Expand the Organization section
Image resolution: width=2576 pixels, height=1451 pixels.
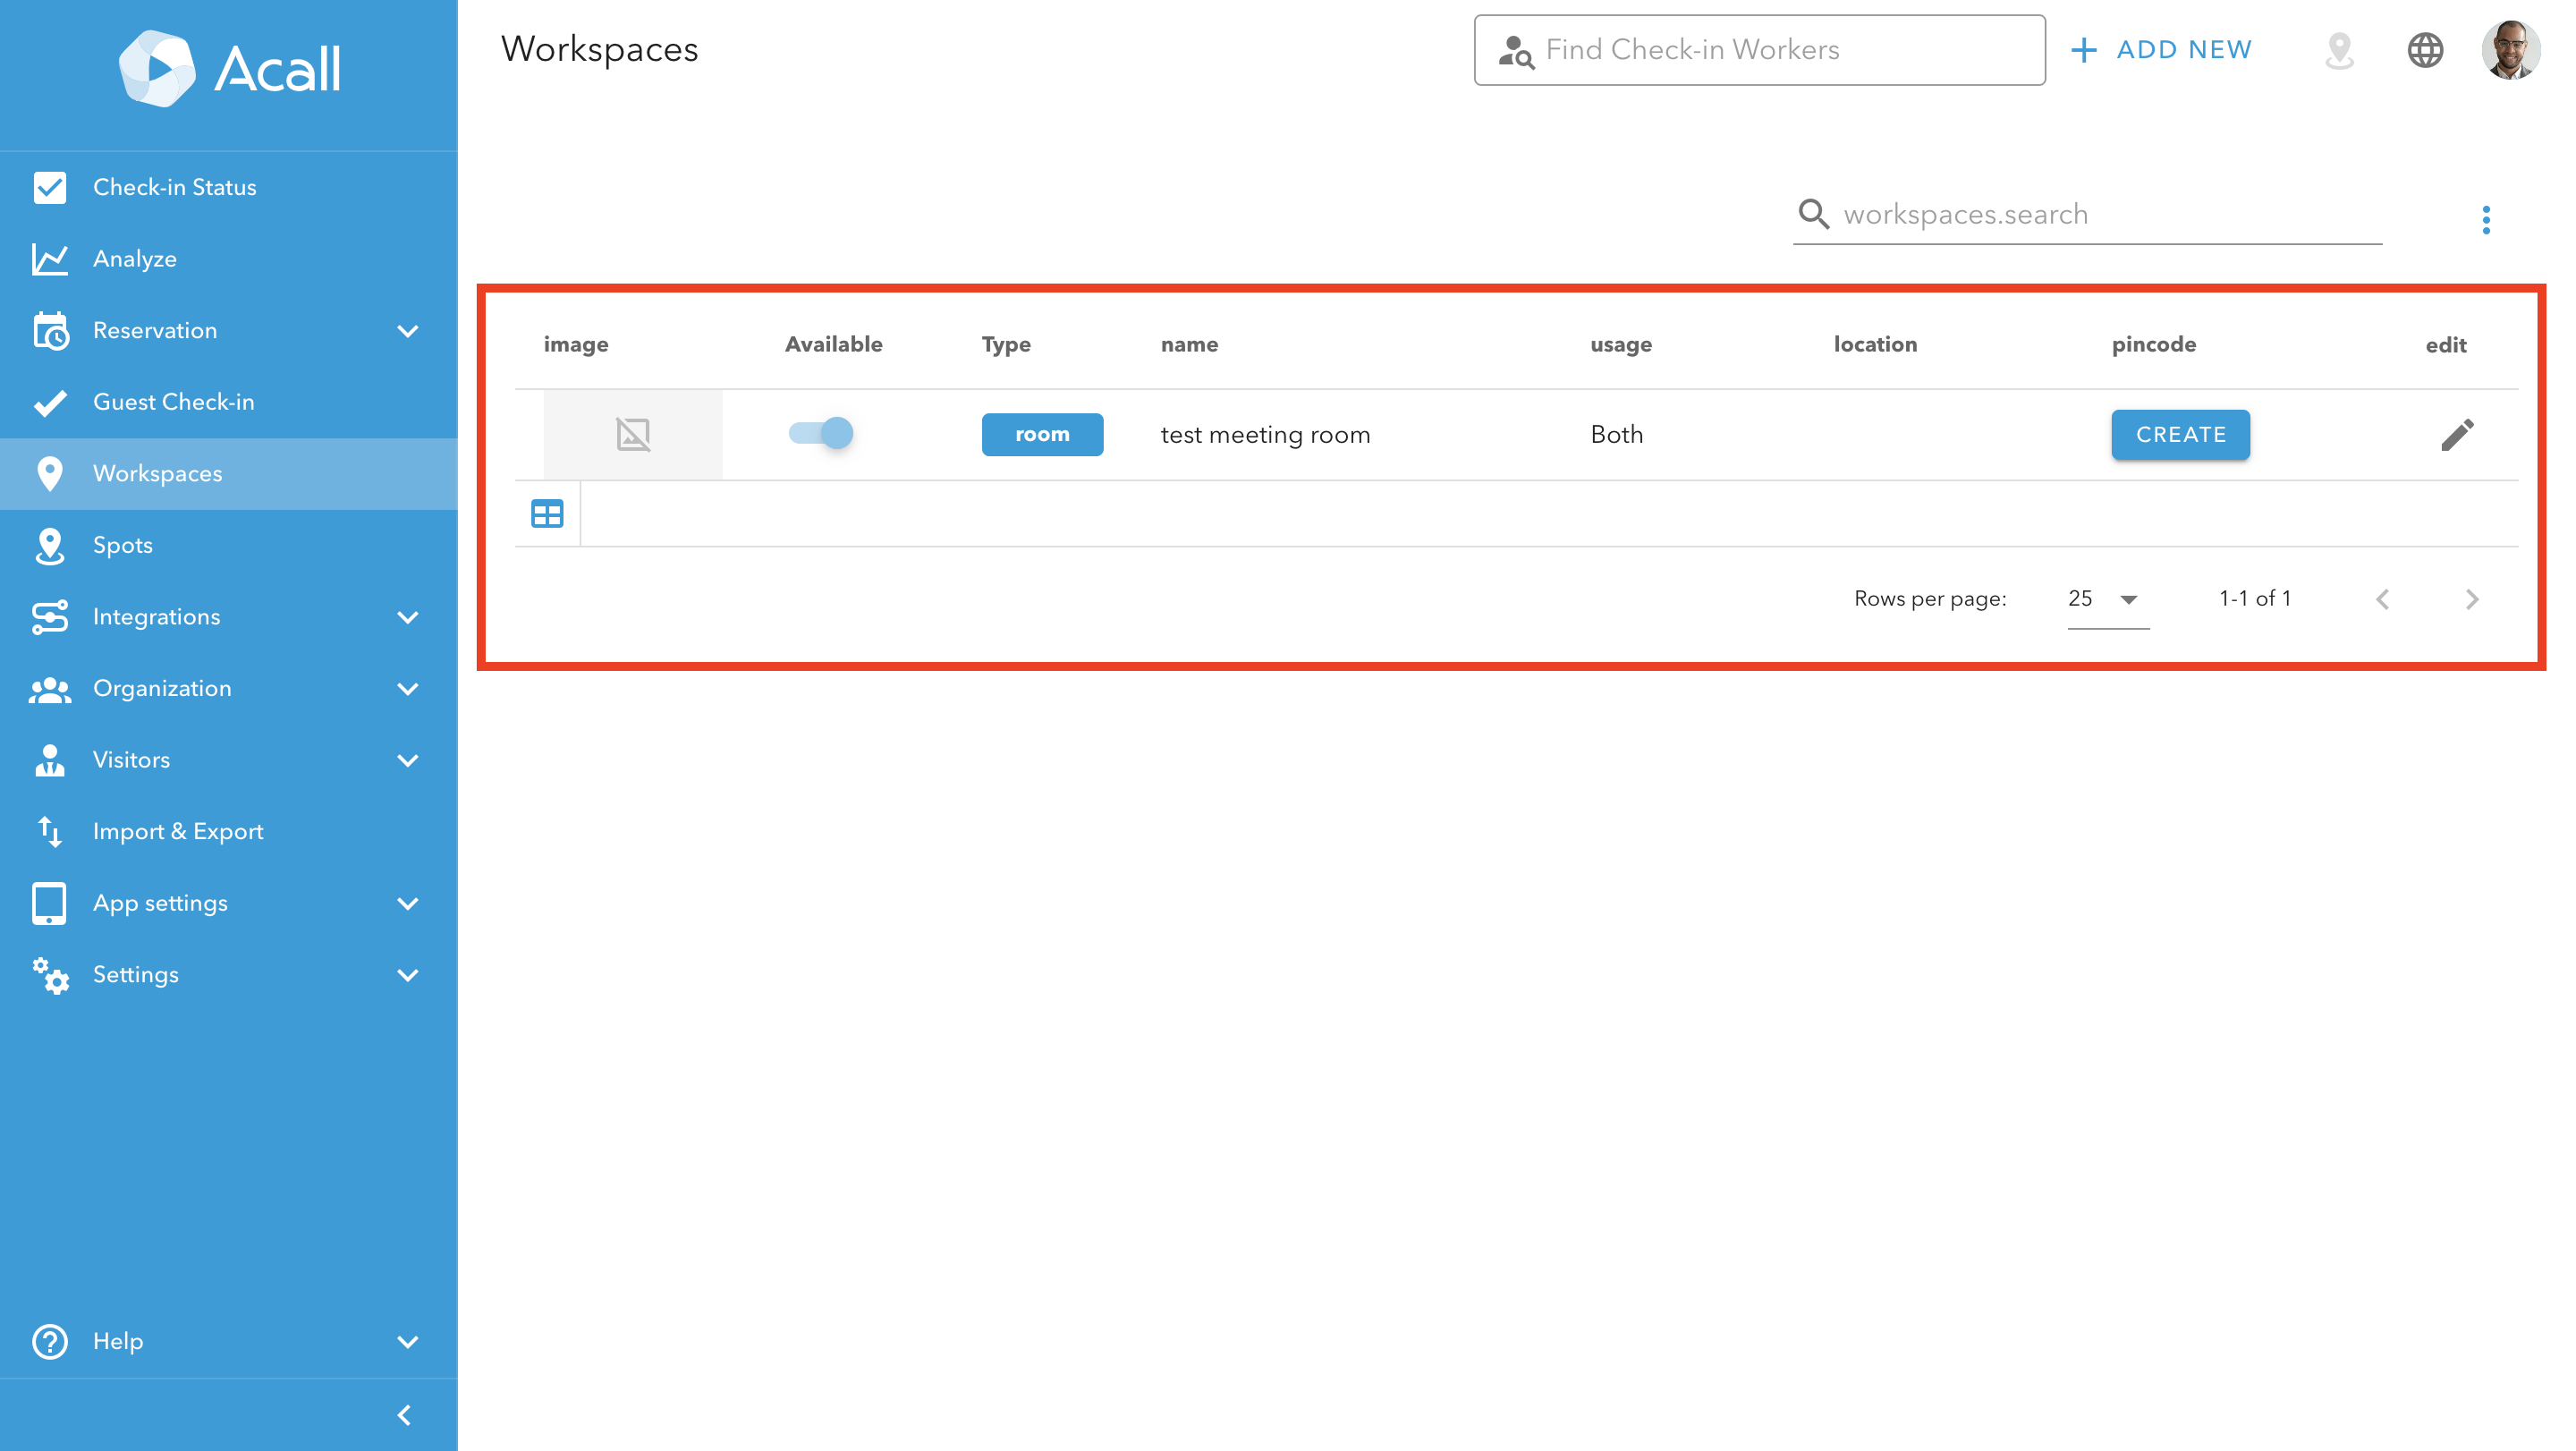click(x=406, y=688)
